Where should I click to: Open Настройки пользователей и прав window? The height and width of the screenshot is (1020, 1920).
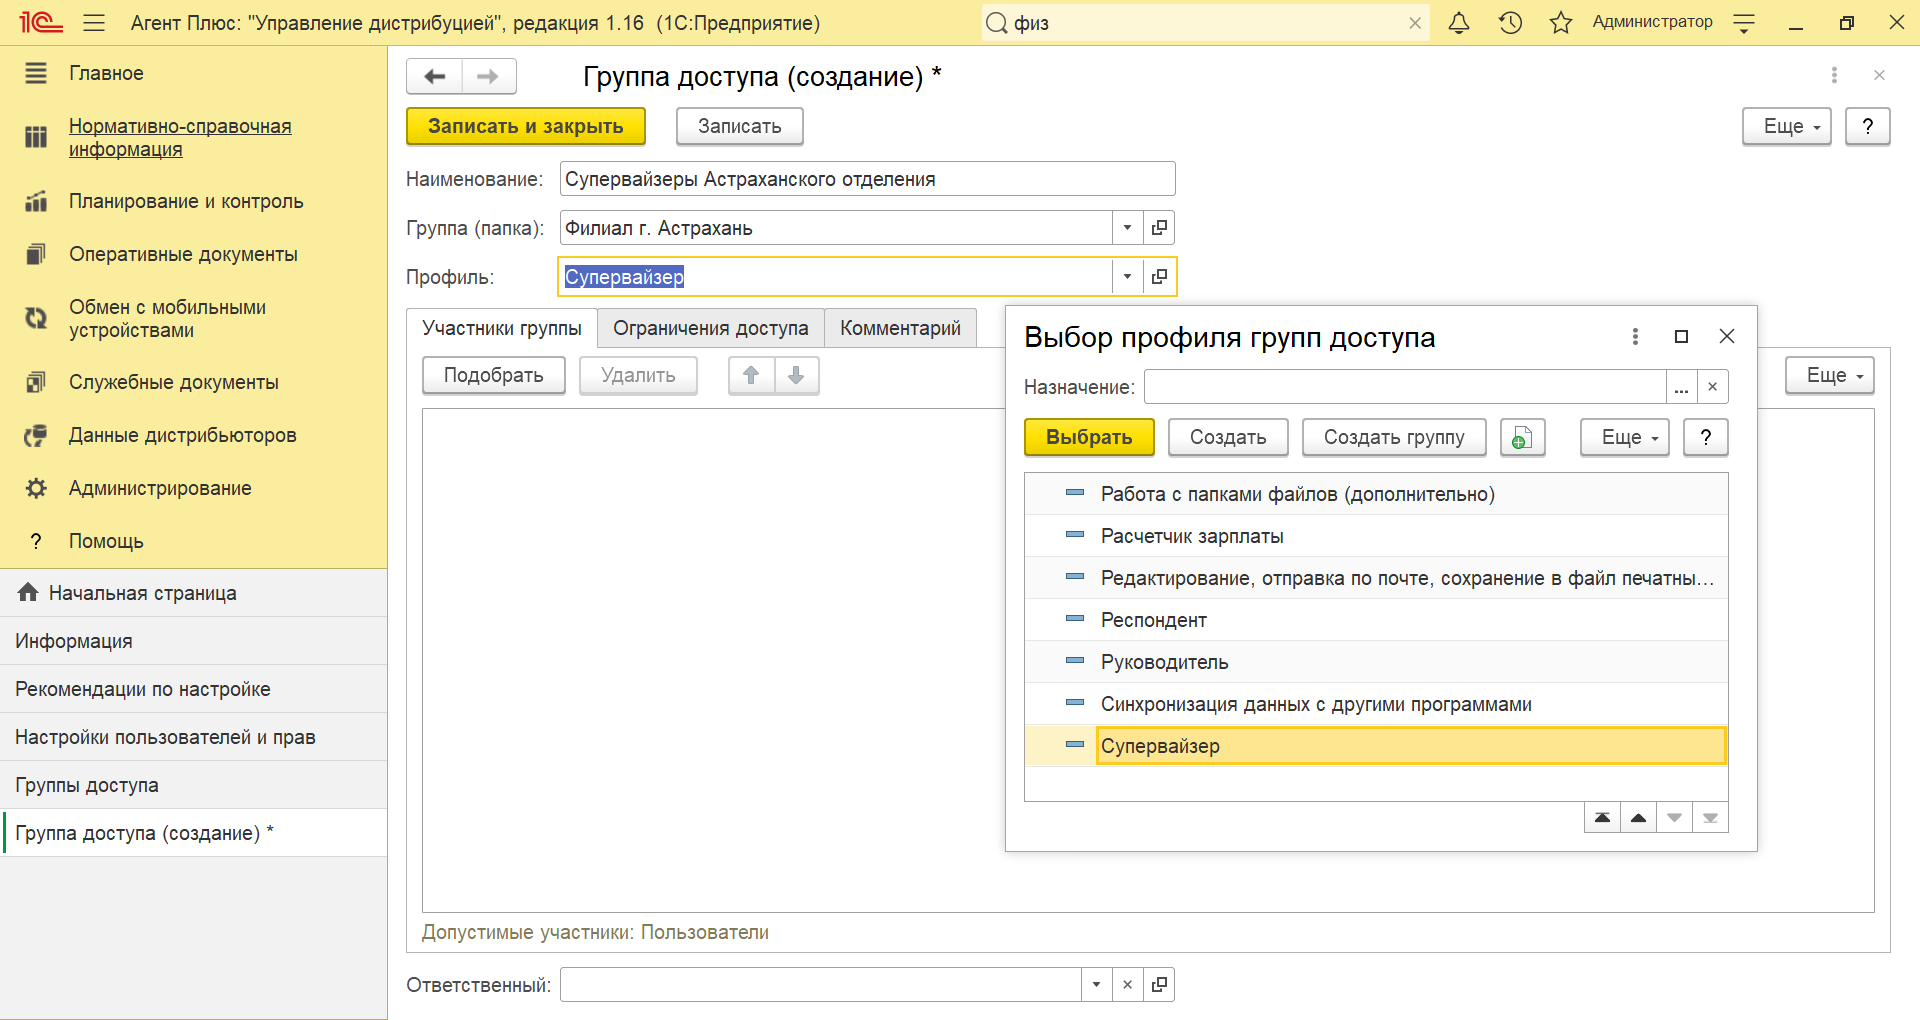pos(193,737)
